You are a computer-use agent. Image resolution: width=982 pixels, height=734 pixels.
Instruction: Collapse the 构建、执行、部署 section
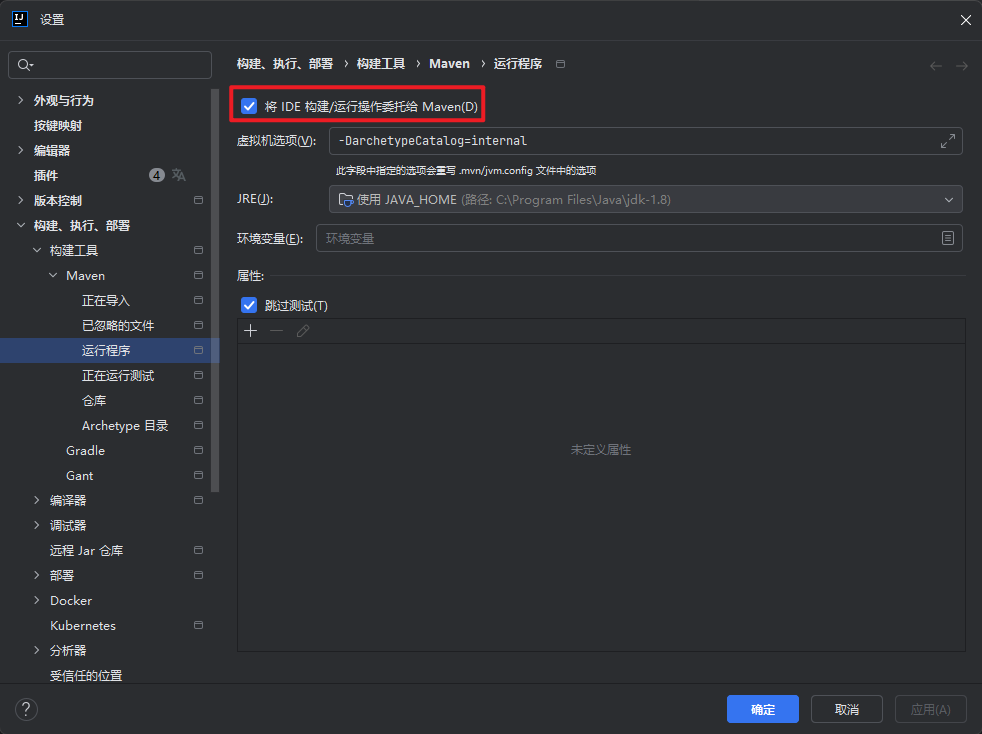[x=21, y=225]
